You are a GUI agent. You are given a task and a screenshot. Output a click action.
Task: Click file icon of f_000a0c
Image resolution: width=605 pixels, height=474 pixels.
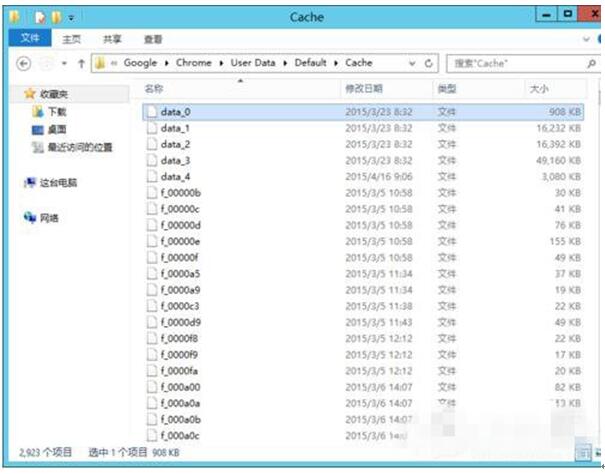coord(152,436)
